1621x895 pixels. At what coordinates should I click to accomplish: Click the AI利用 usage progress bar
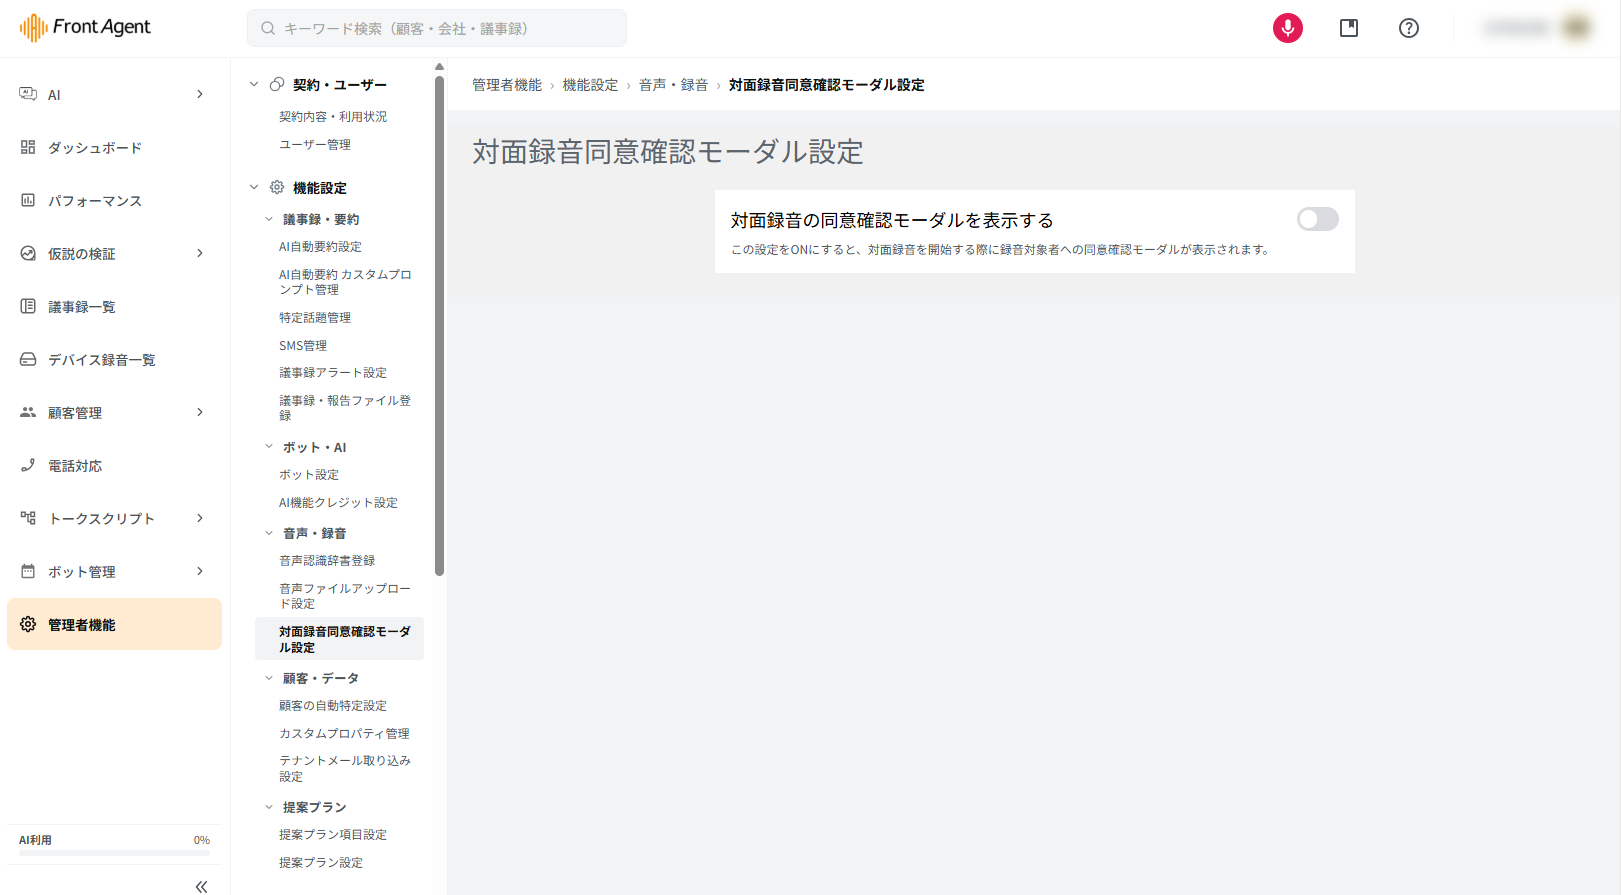tap(114, 853)
